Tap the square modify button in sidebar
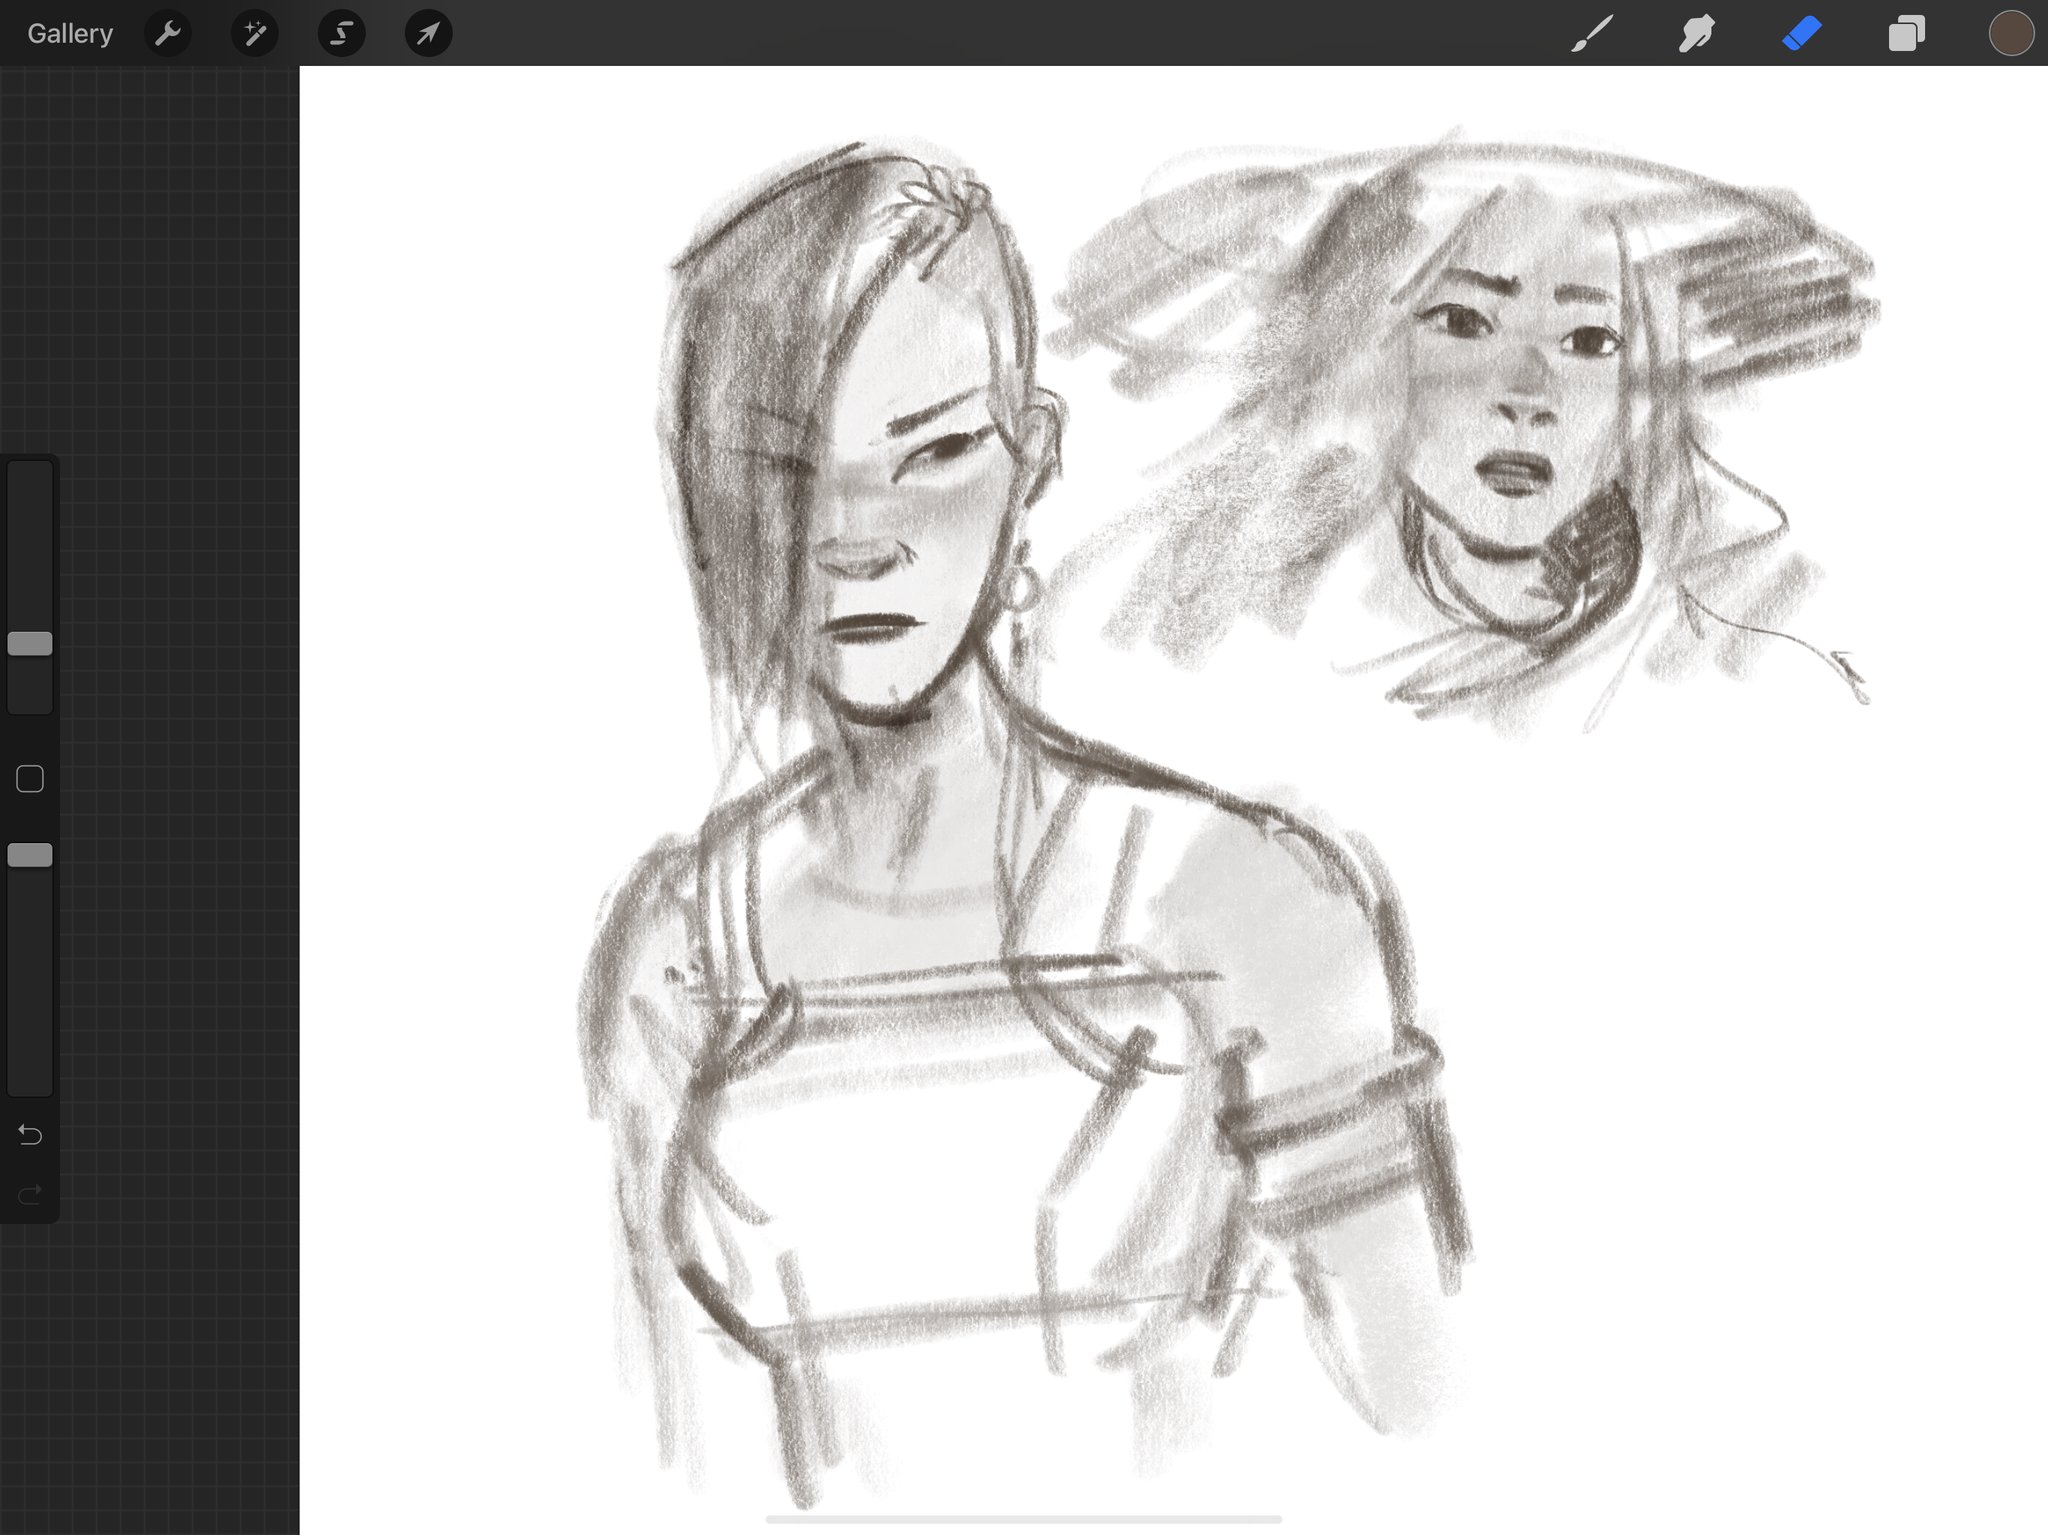2048x1535 pixels. pyautogui.click(x=30, y=779)
